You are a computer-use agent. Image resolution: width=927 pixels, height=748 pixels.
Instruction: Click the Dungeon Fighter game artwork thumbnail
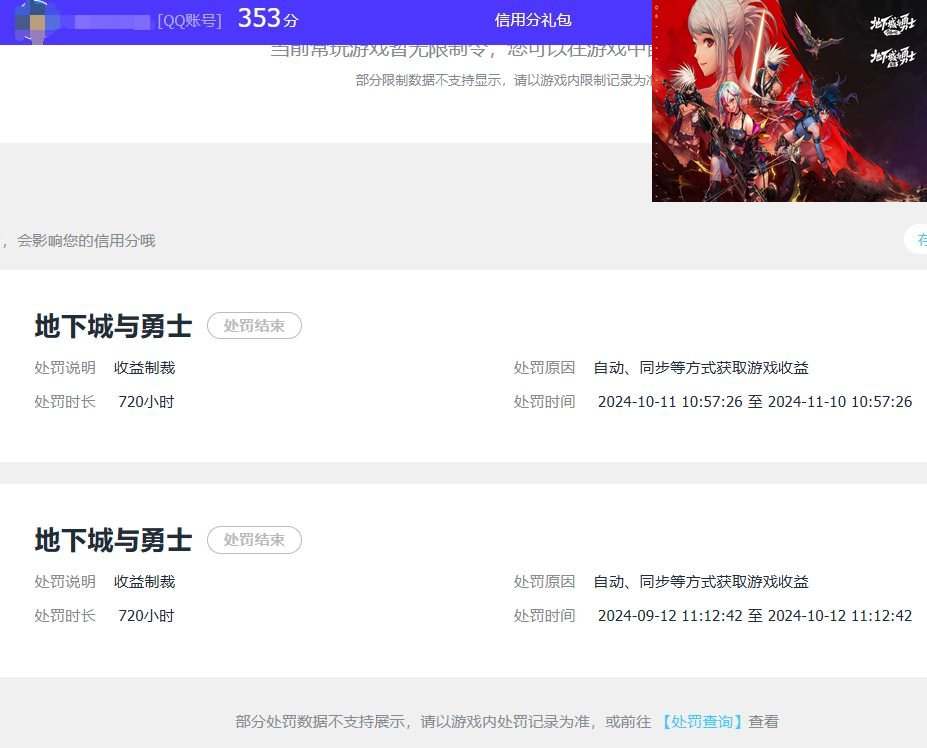(789, 101)
